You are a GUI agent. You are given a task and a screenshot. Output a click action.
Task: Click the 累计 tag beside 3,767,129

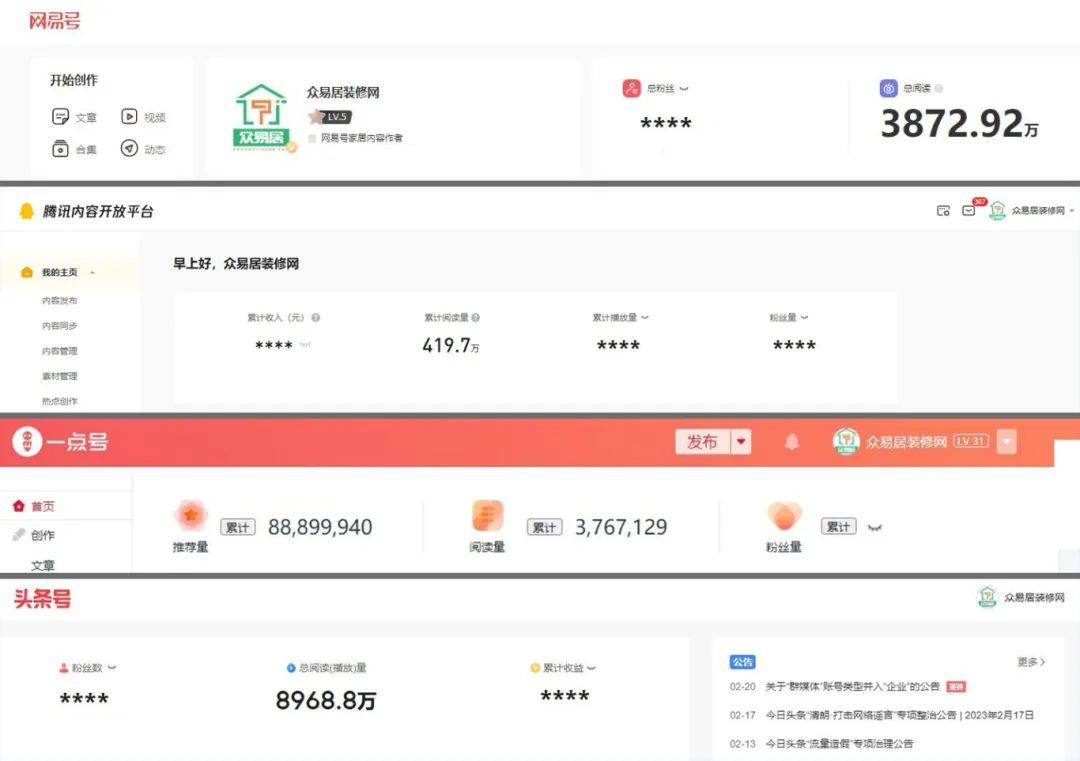click(x=545, y=527)
